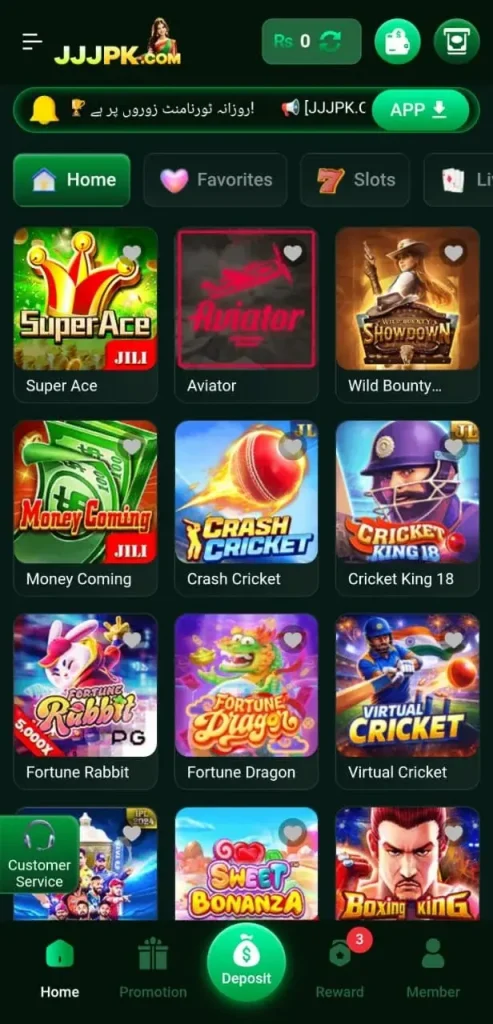
Task: Open notifications bell icon
Action: click(x=44, y=109)
